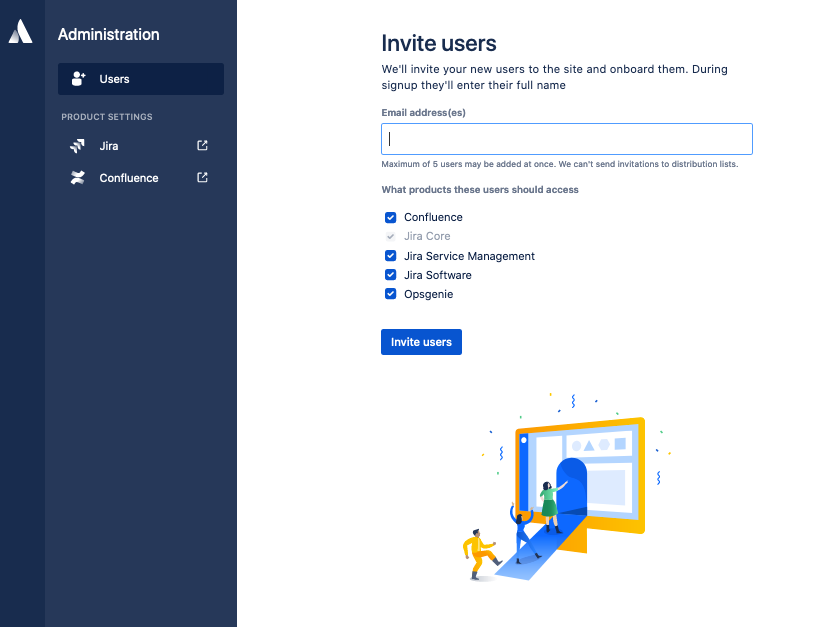The image size is (827, 627).
Task: Click the Atlassian logo icon
Action: coord(21,31)
